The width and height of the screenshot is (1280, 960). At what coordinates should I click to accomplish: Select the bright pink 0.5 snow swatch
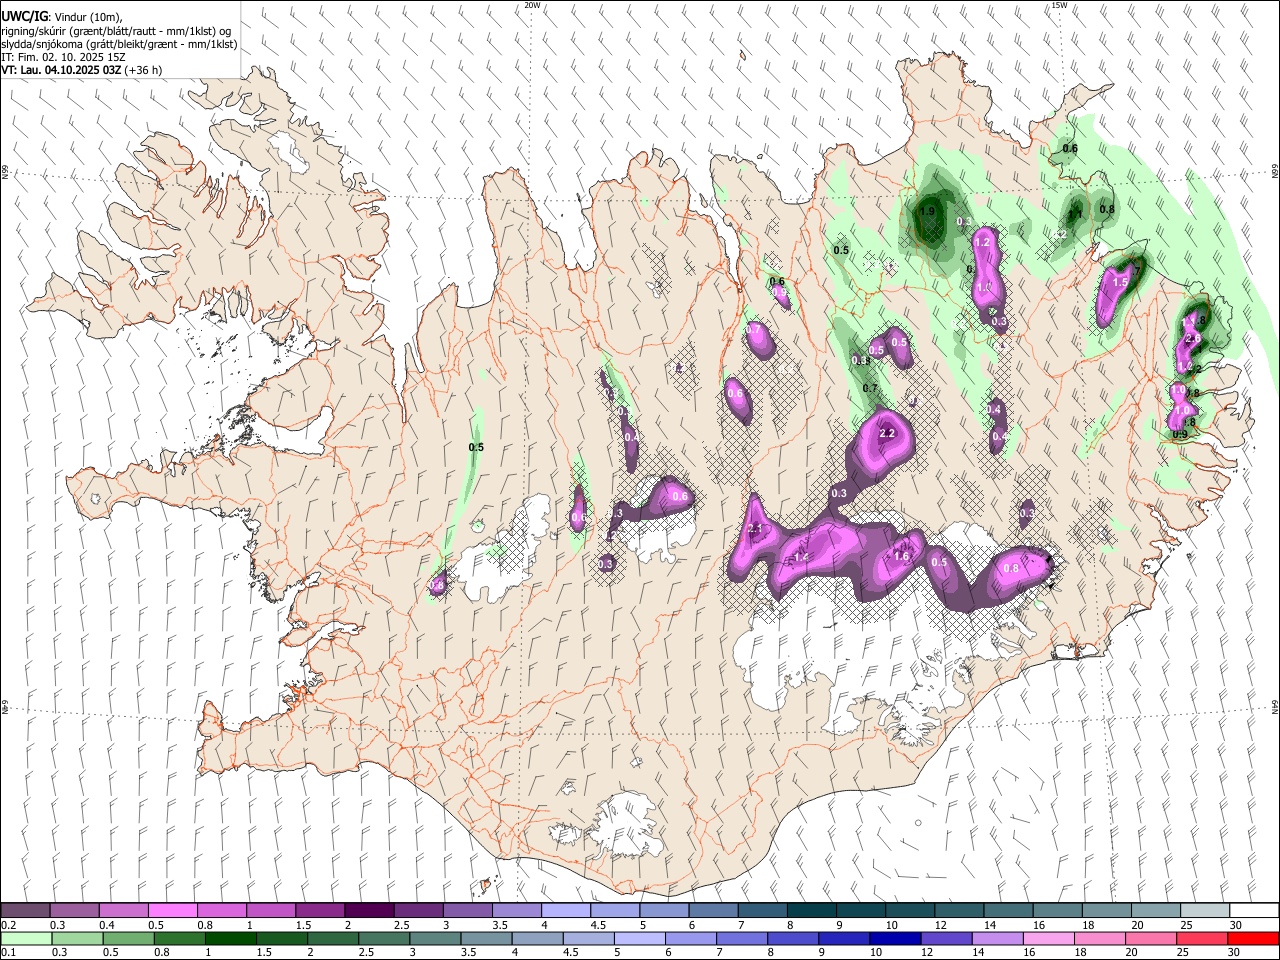[x=172, y=911]
